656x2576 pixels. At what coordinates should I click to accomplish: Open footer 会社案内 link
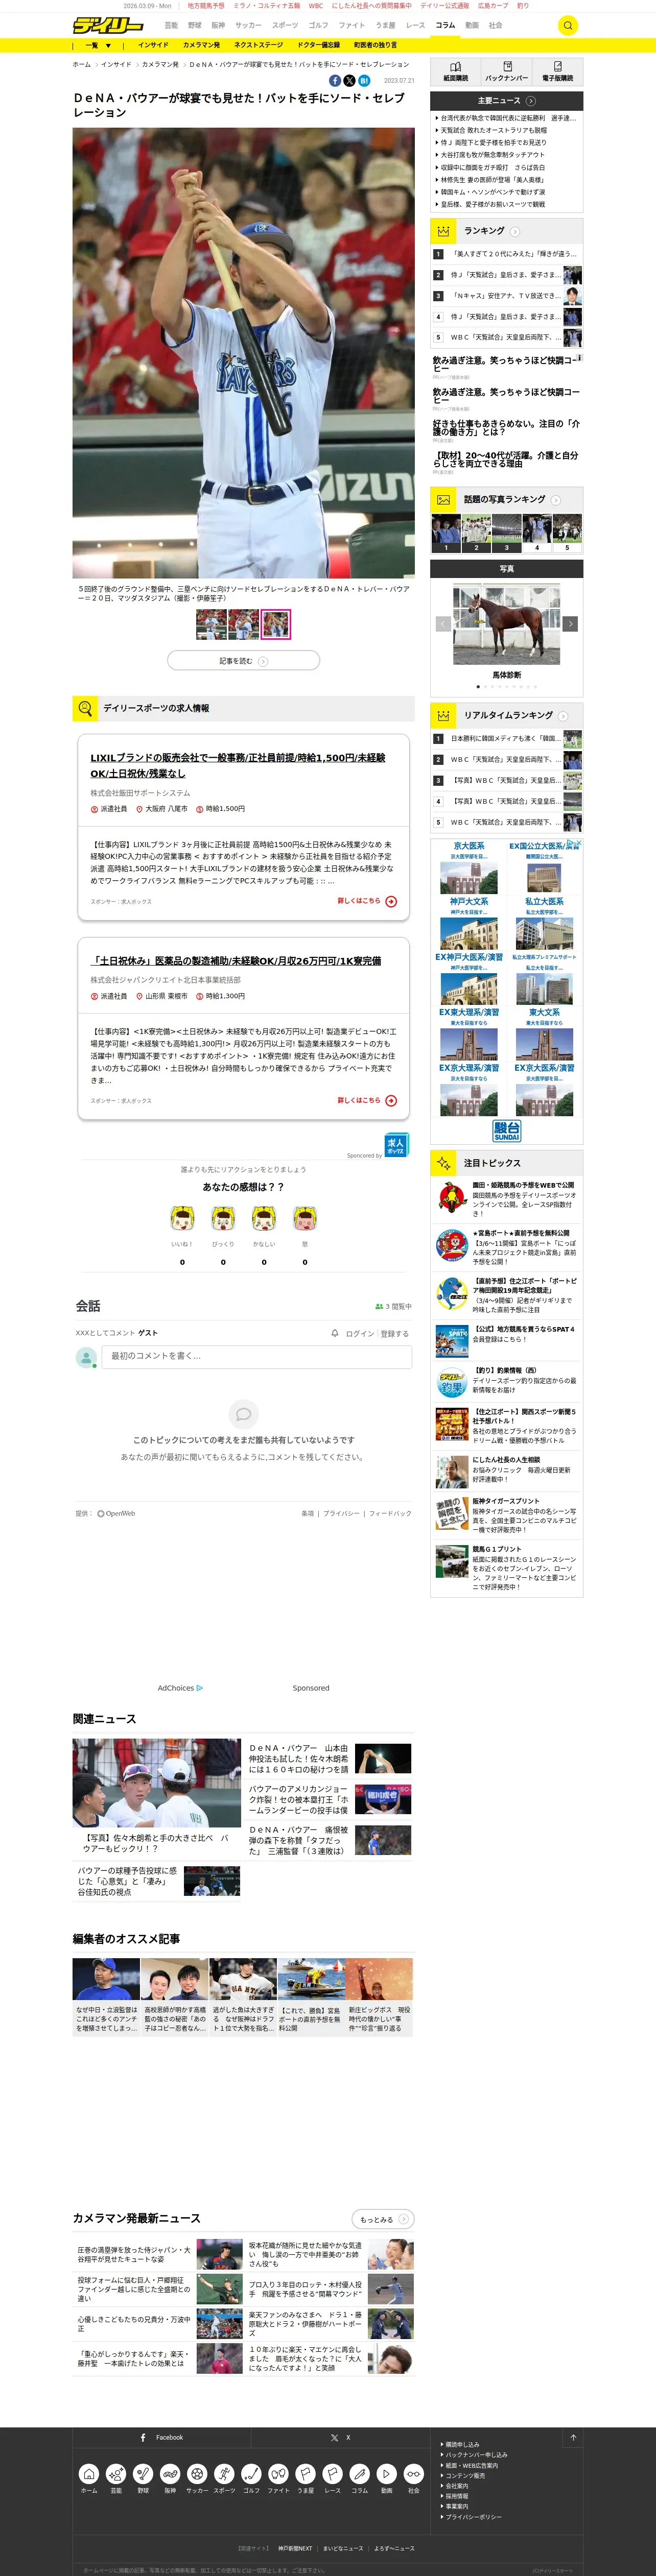457,2485
